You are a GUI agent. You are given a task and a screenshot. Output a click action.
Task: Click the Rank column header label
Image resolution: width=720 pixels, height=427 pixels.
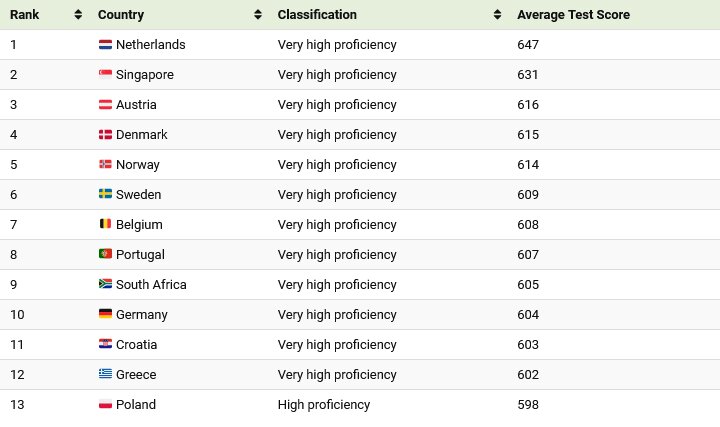25,15
